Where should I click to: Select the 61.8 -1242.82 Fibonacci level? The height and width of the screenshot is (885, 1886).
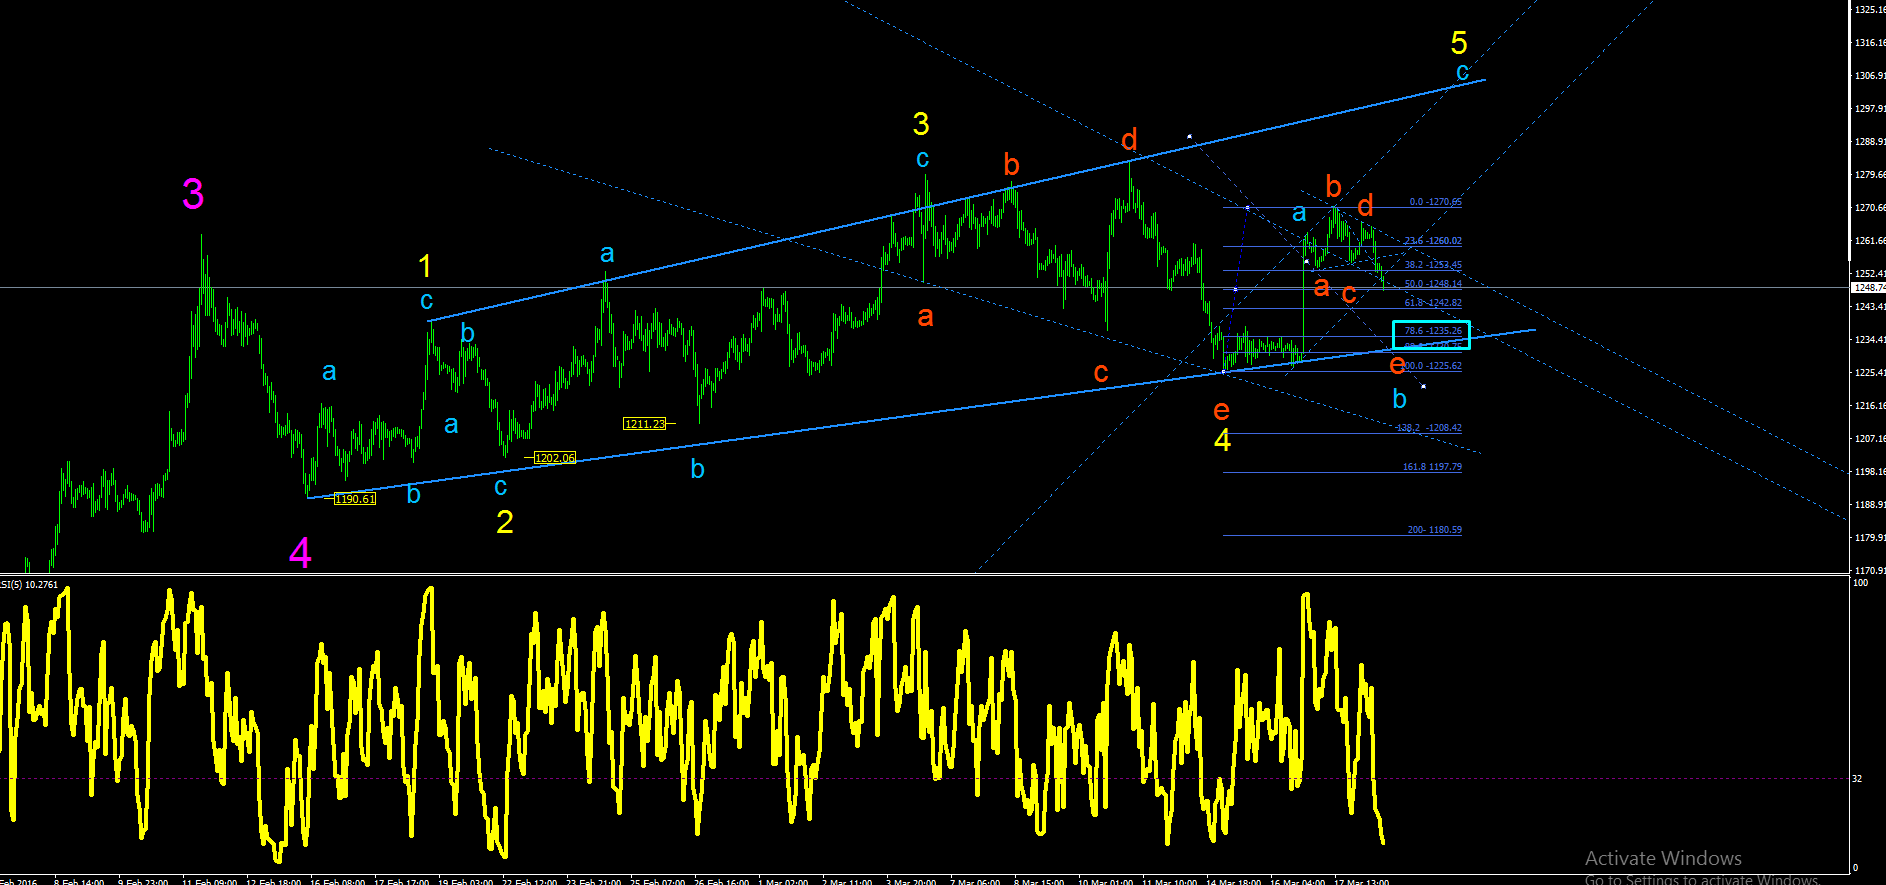(1433, 303)
